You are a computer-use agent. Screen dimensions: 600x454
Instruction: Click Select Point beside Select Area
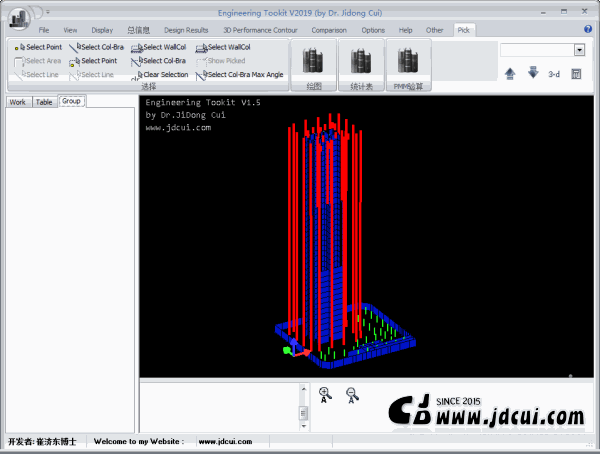coord(93,61)
